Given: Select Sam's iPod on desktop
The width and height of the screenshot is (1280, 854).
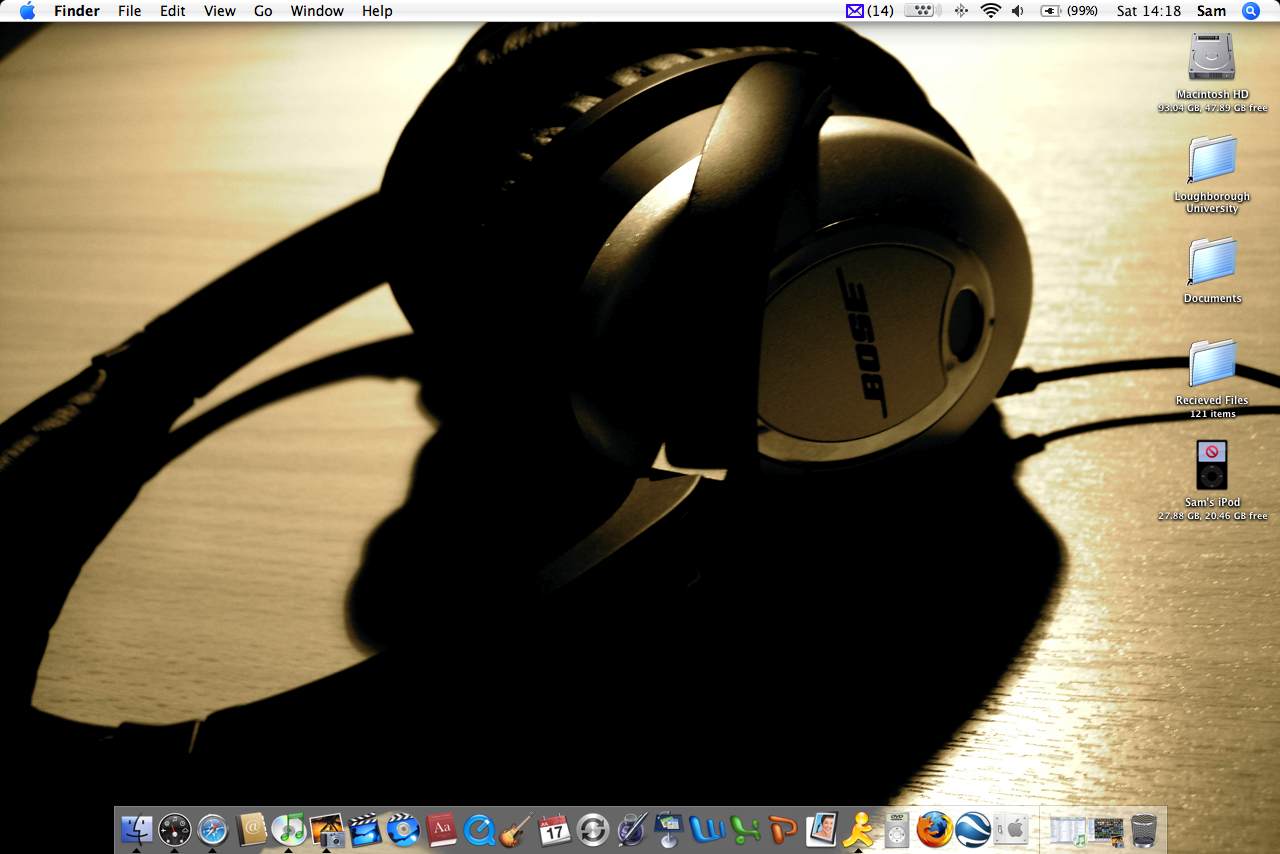Looking at the screenshot, I should (1212, 465).
